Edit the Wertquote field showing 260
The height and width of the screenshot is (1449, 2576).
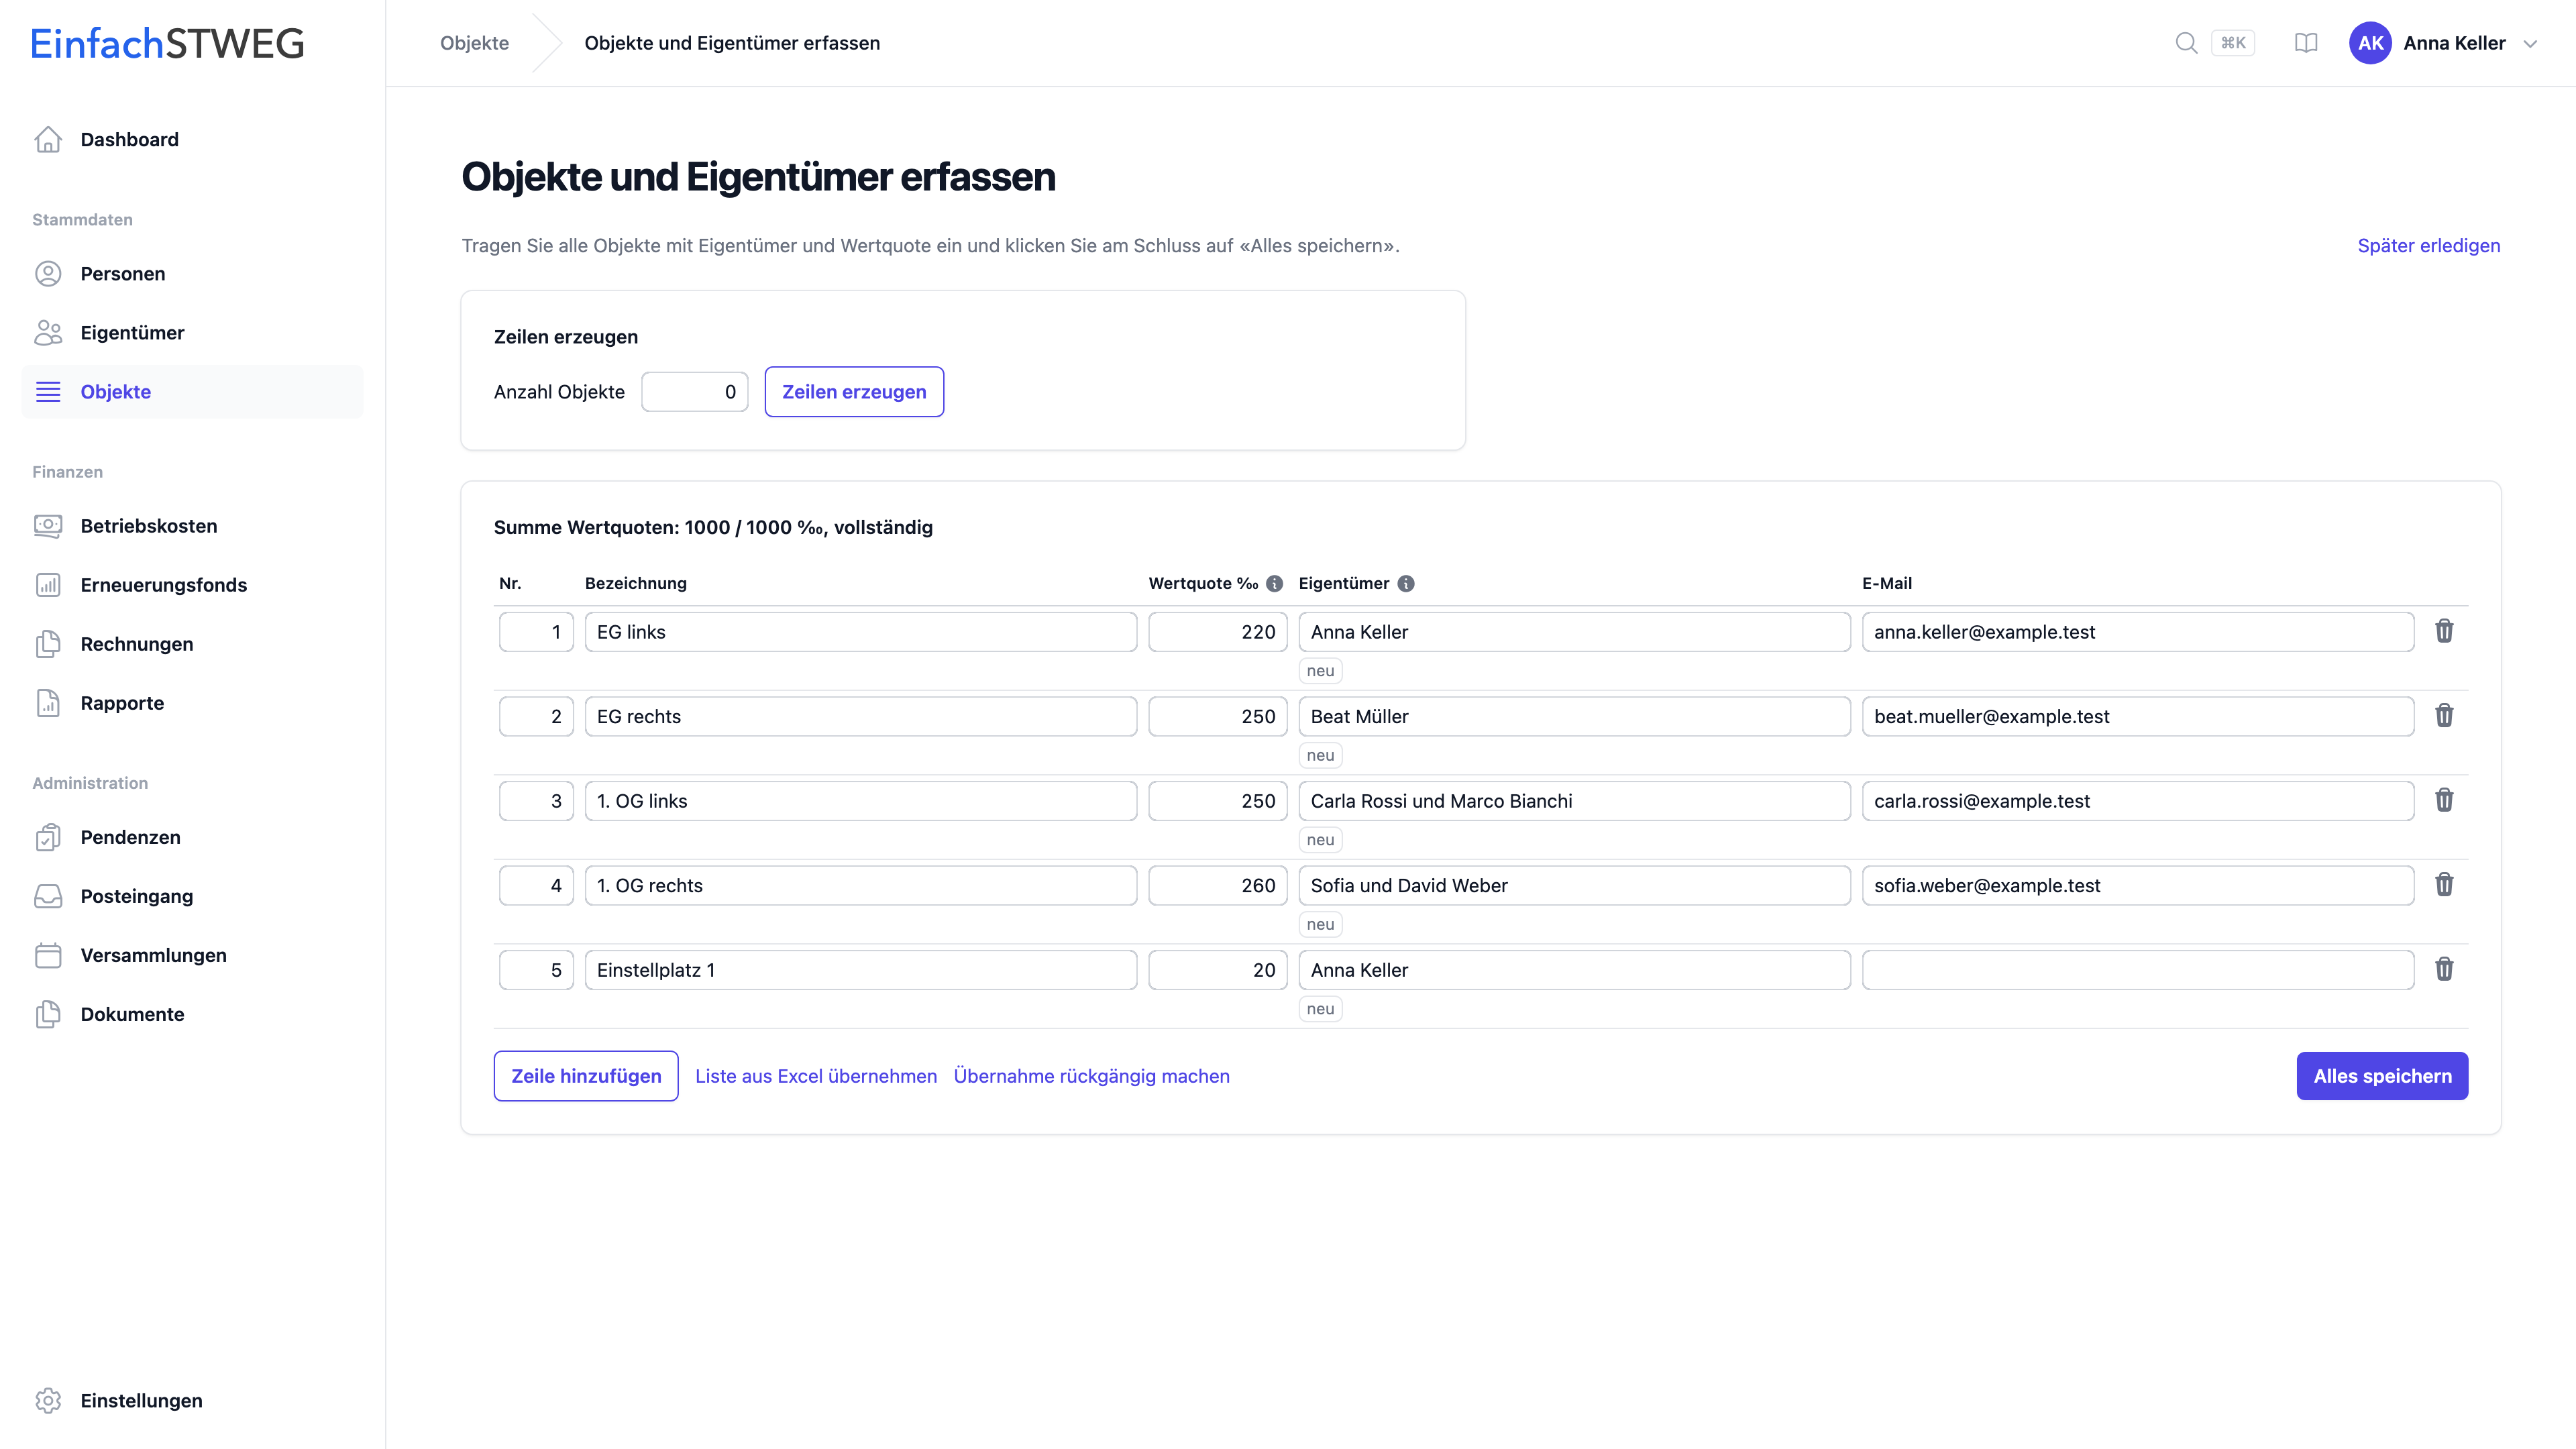pos(1218,885)
